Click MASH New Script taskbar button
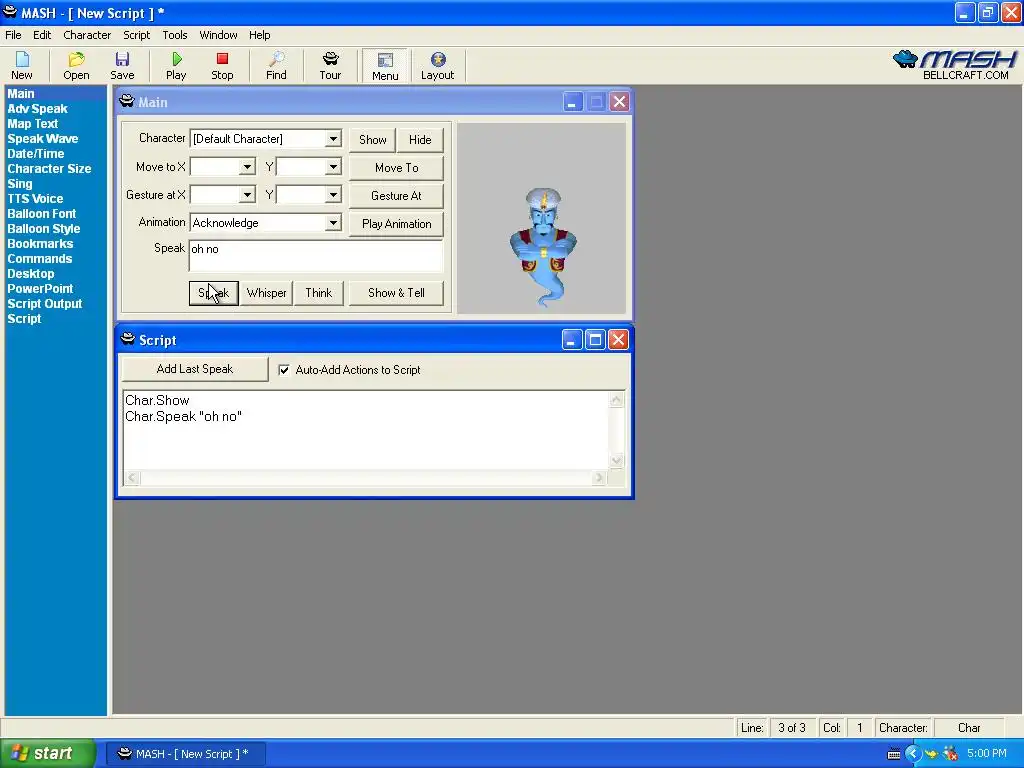Viewport: 1024px width, 768px height. click(185, 754)
